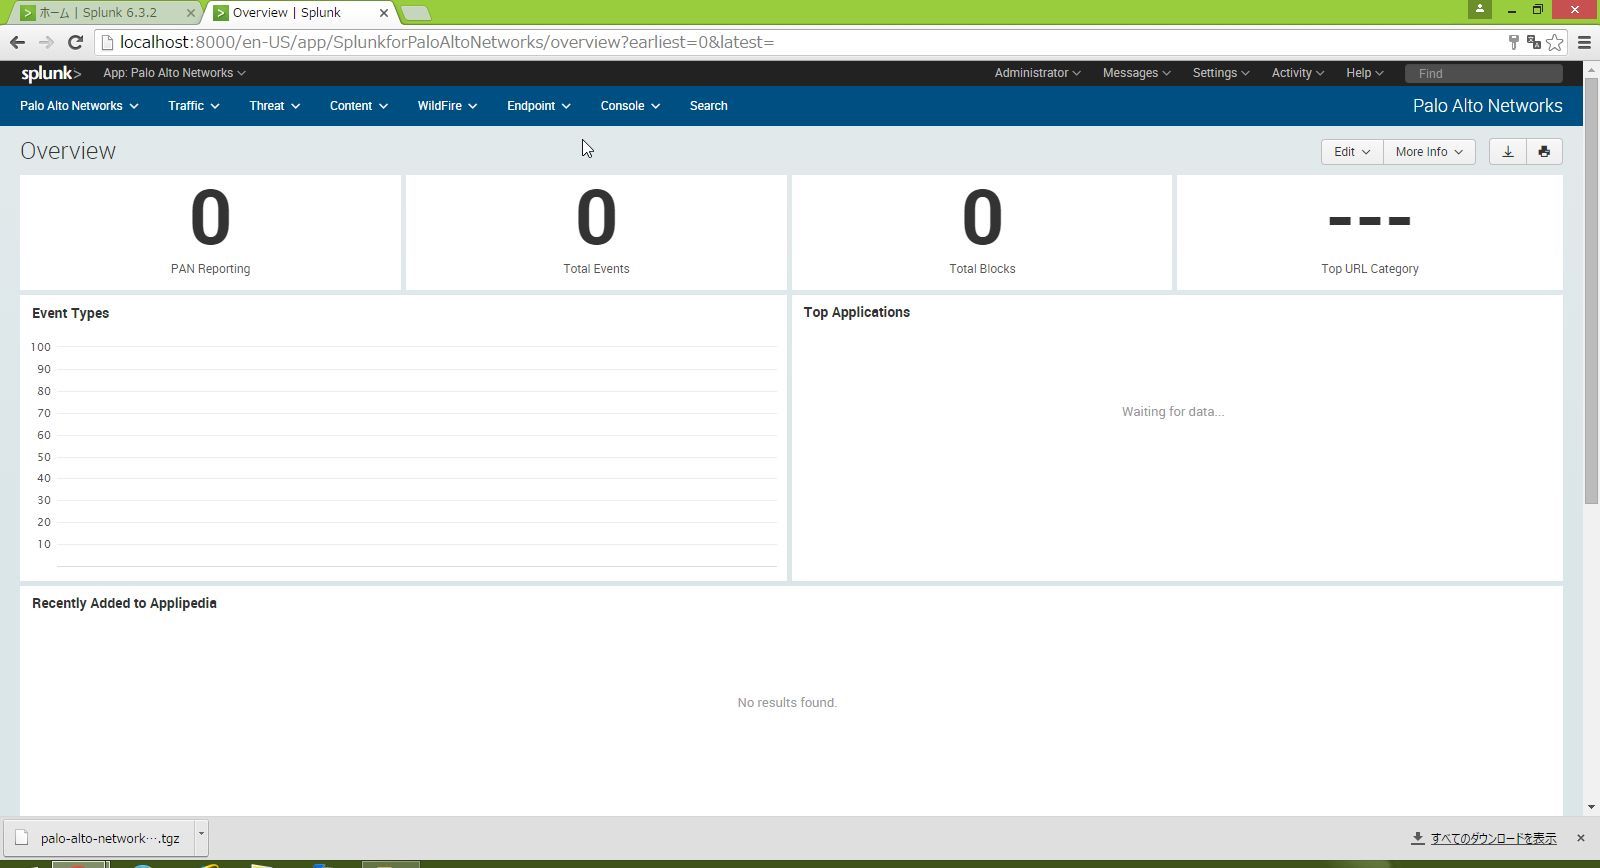Close the Overview | Splunk tab
This screenshot has height=868, width=1600.
point(383,13)
